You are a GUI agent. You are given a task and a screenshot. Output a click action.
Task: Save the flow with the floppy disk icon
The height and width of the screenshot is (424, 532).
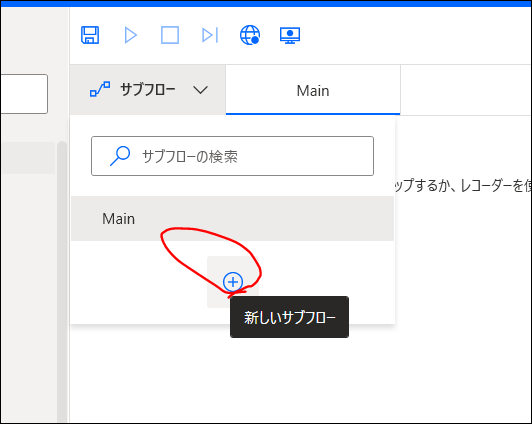pyautogui.click(x=90, y=35)
